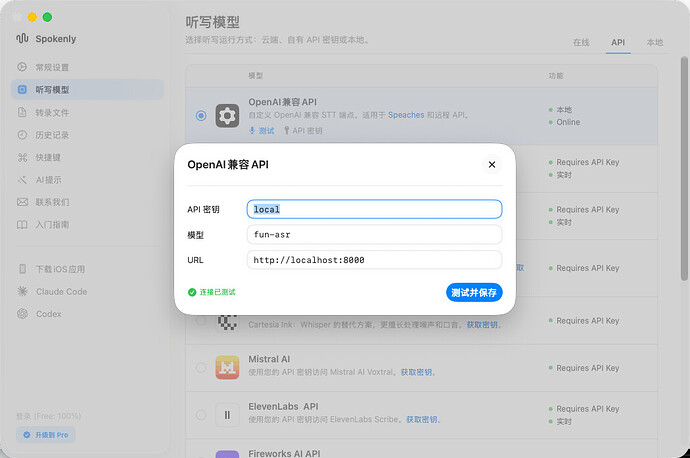This screenshot has width=690, height=458.
Task: Click the API 密钥 input field
Action: [x=374, y=209]
